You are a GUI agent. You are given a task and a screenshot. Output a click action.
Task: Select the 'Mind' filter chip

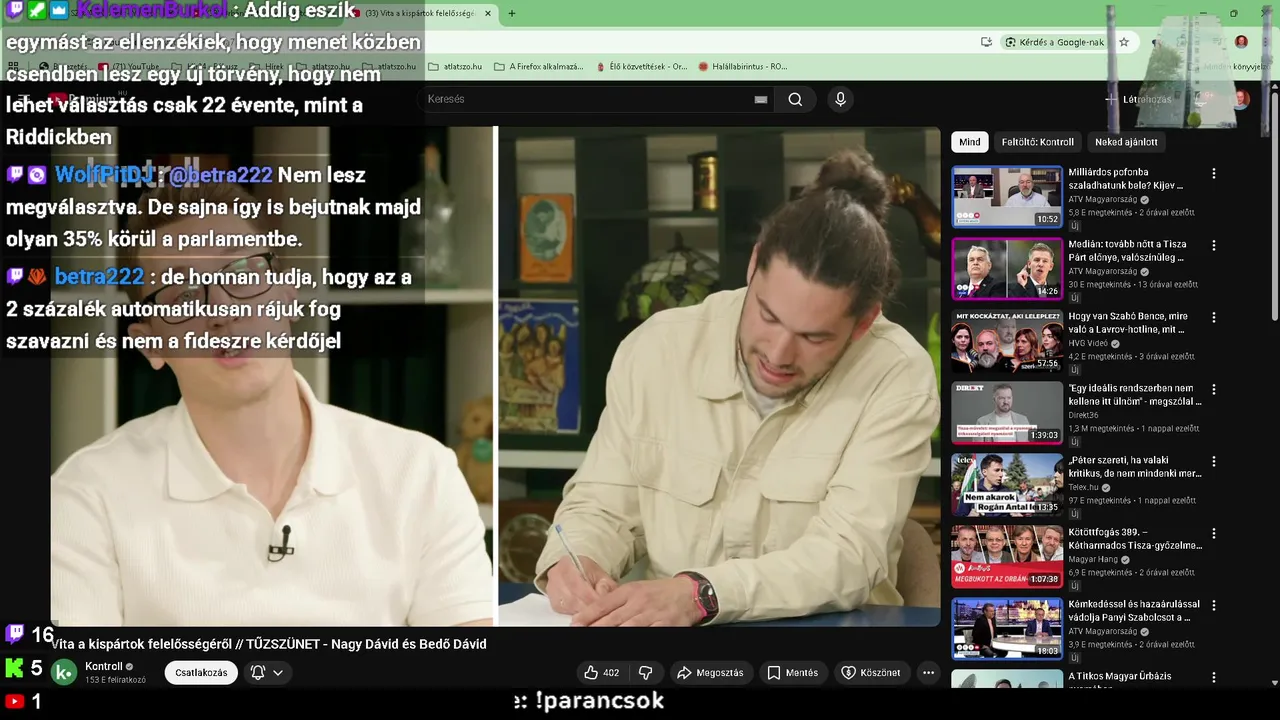970,142
